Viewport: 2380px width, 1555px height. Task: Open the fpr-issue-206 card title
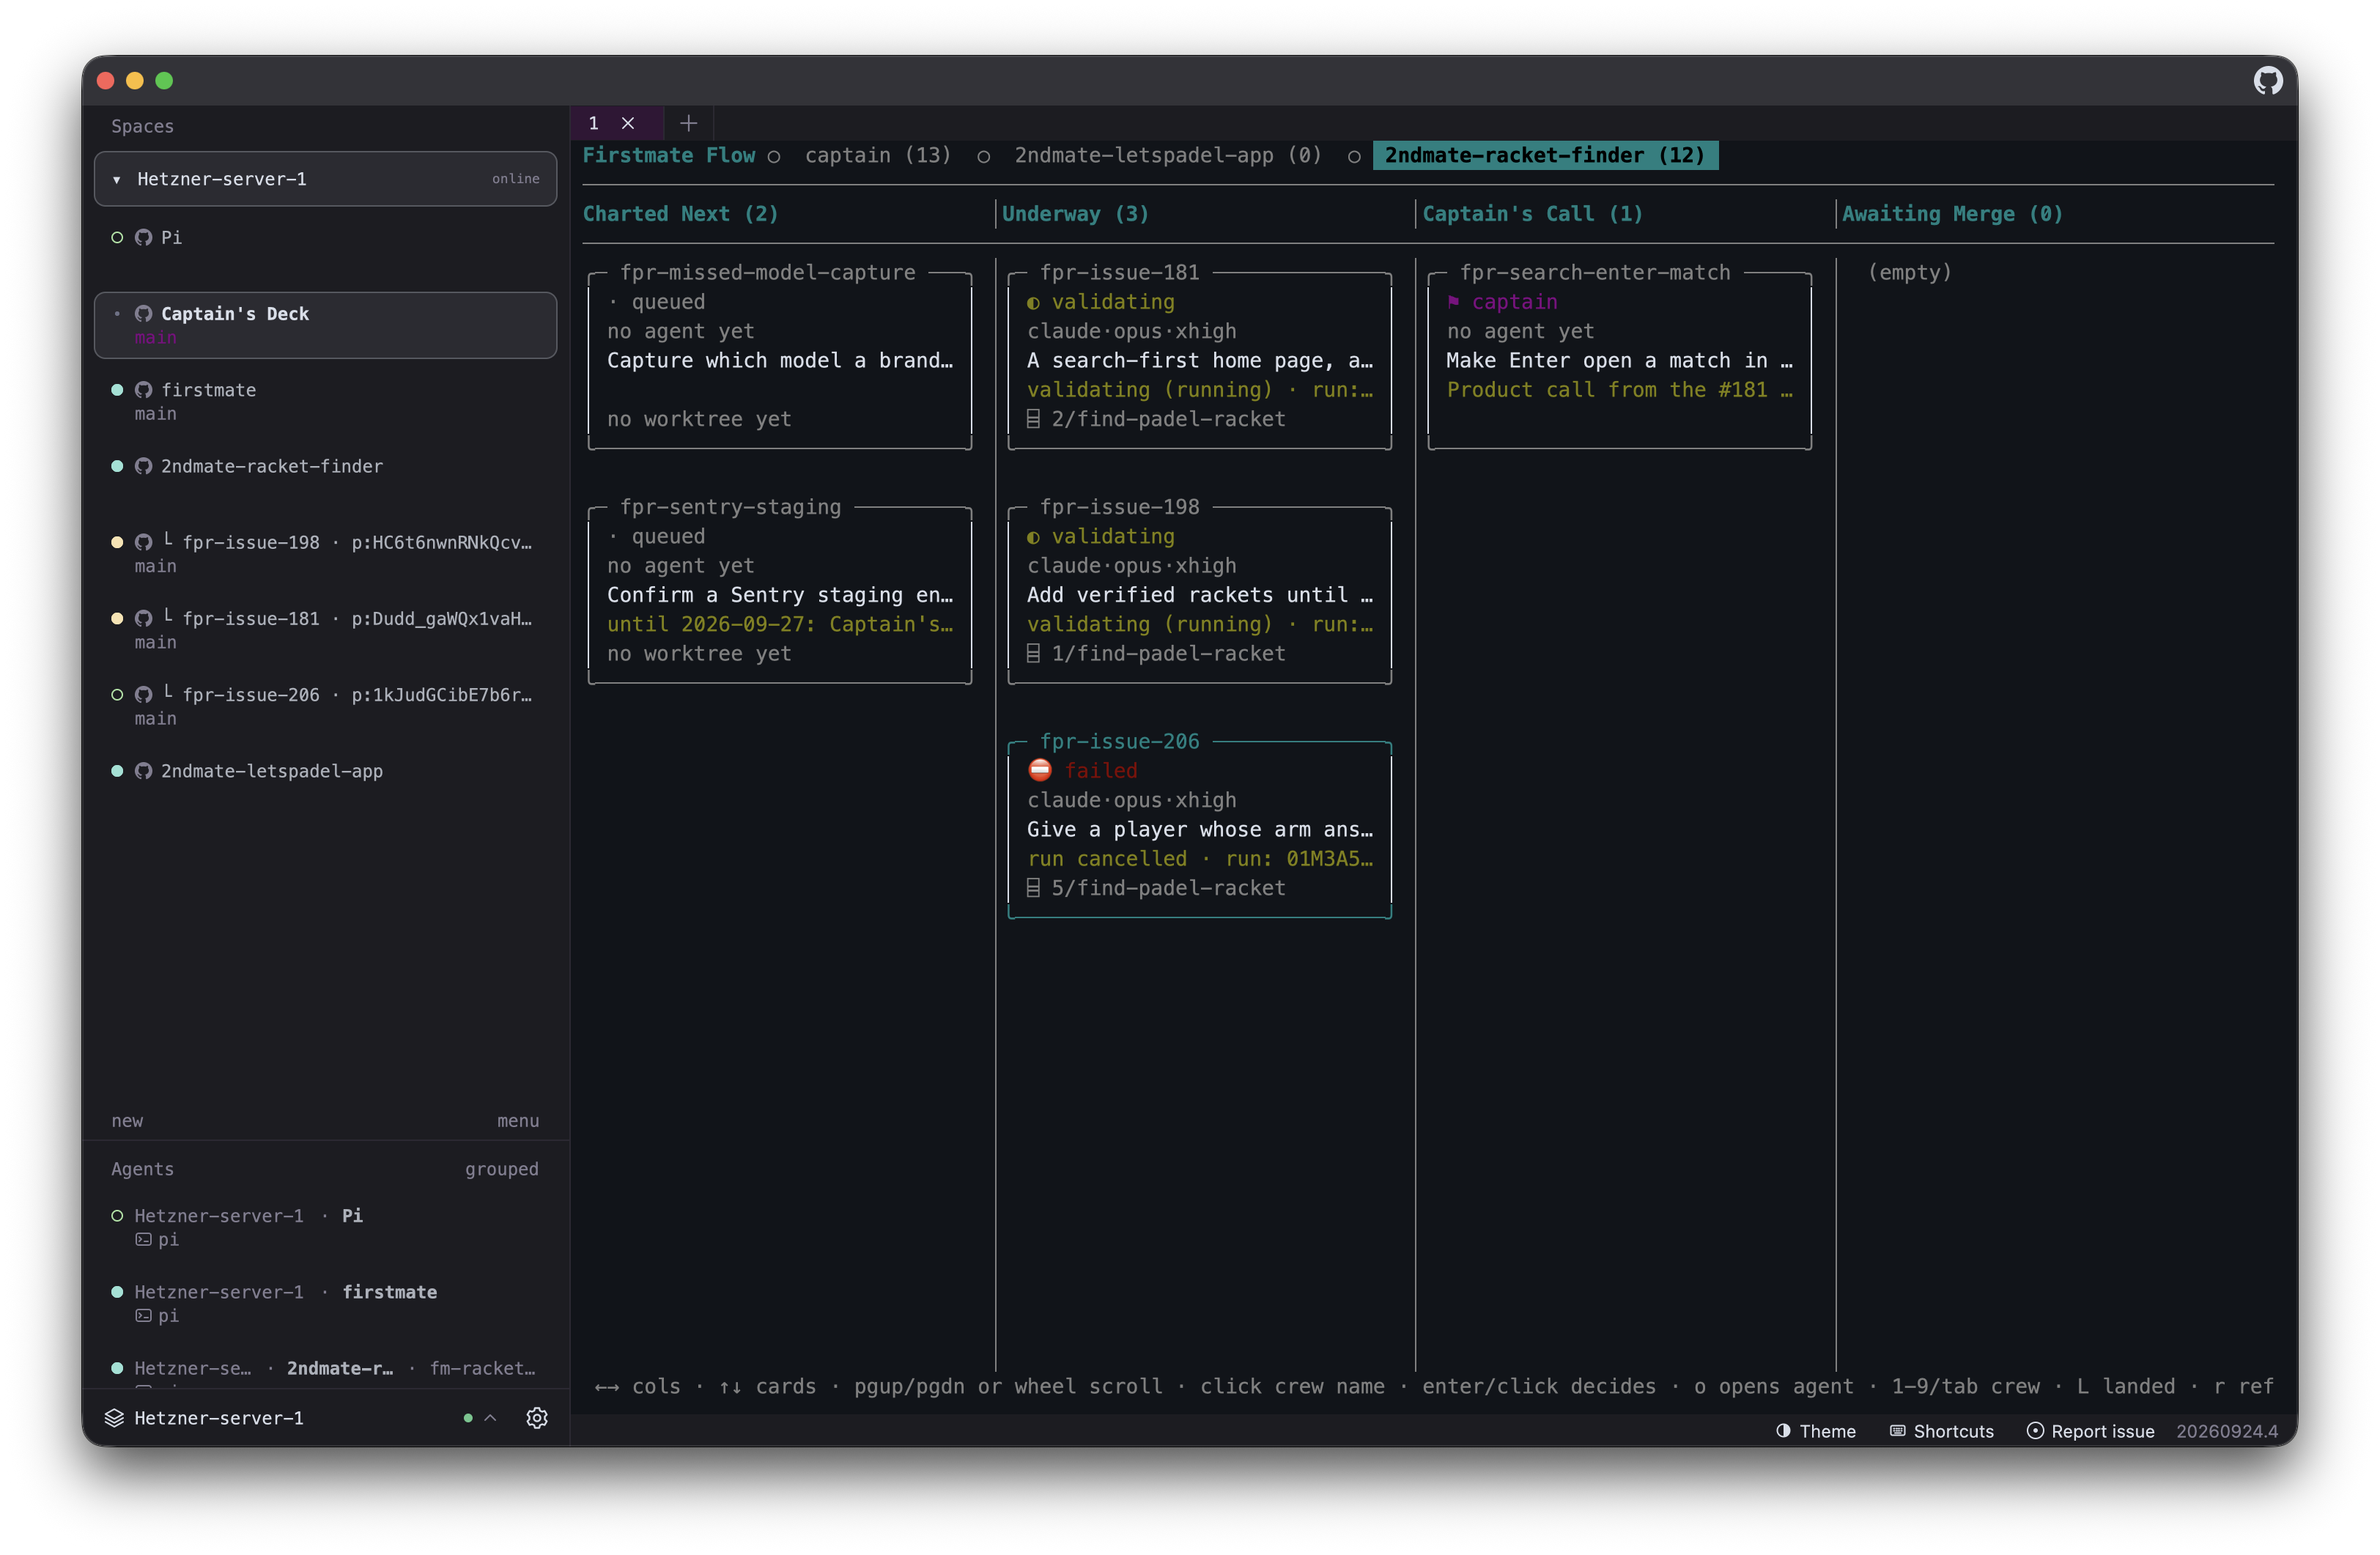click(1119, 741)
